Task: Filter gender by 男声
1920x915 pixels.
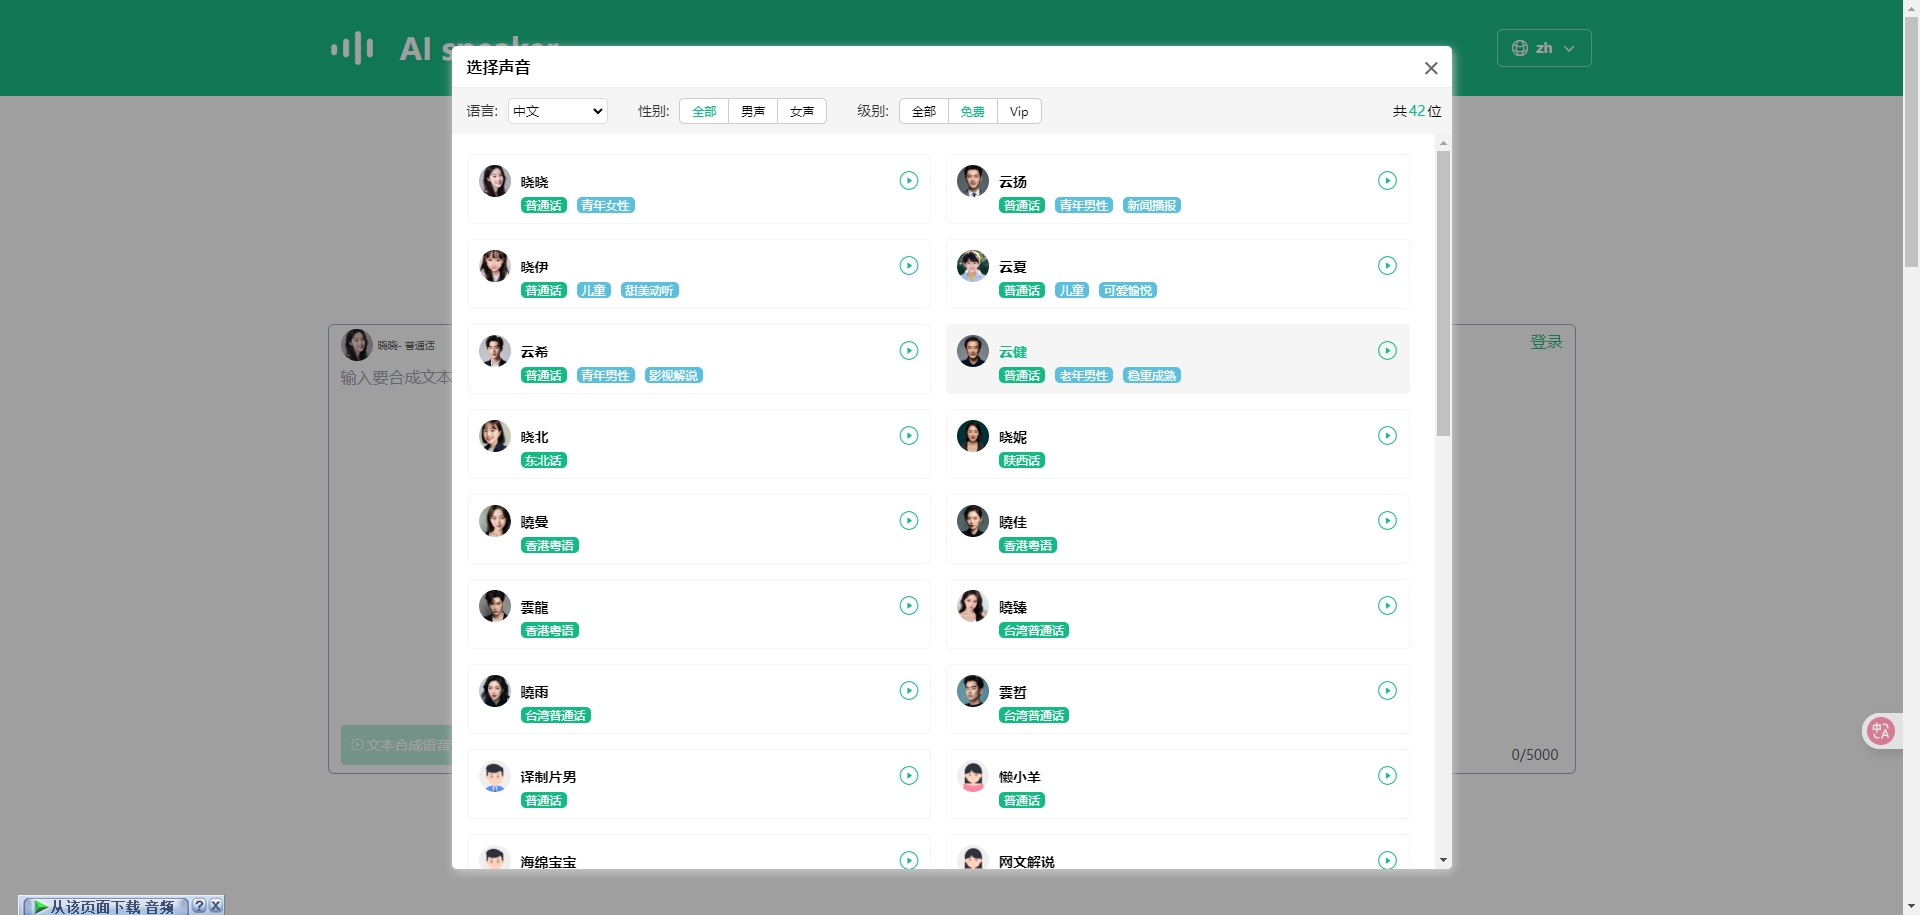Action: coord(753,111)
